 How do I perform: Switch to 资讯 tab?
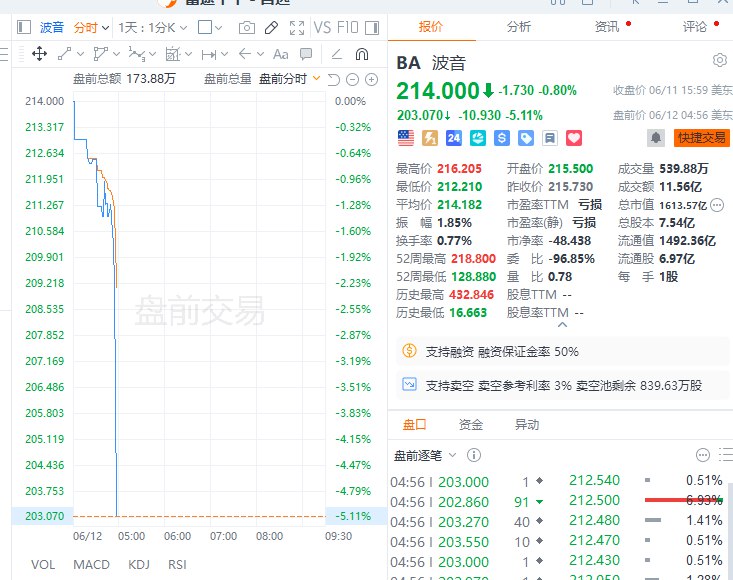tap(607, 27)
